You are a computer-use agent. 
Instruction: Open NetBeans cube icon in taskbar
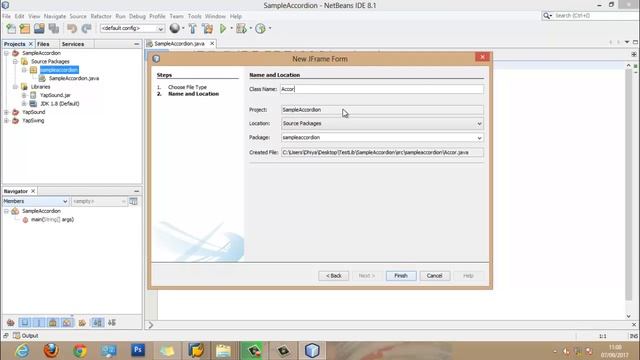pyautogui.click(x=312, y=351)
